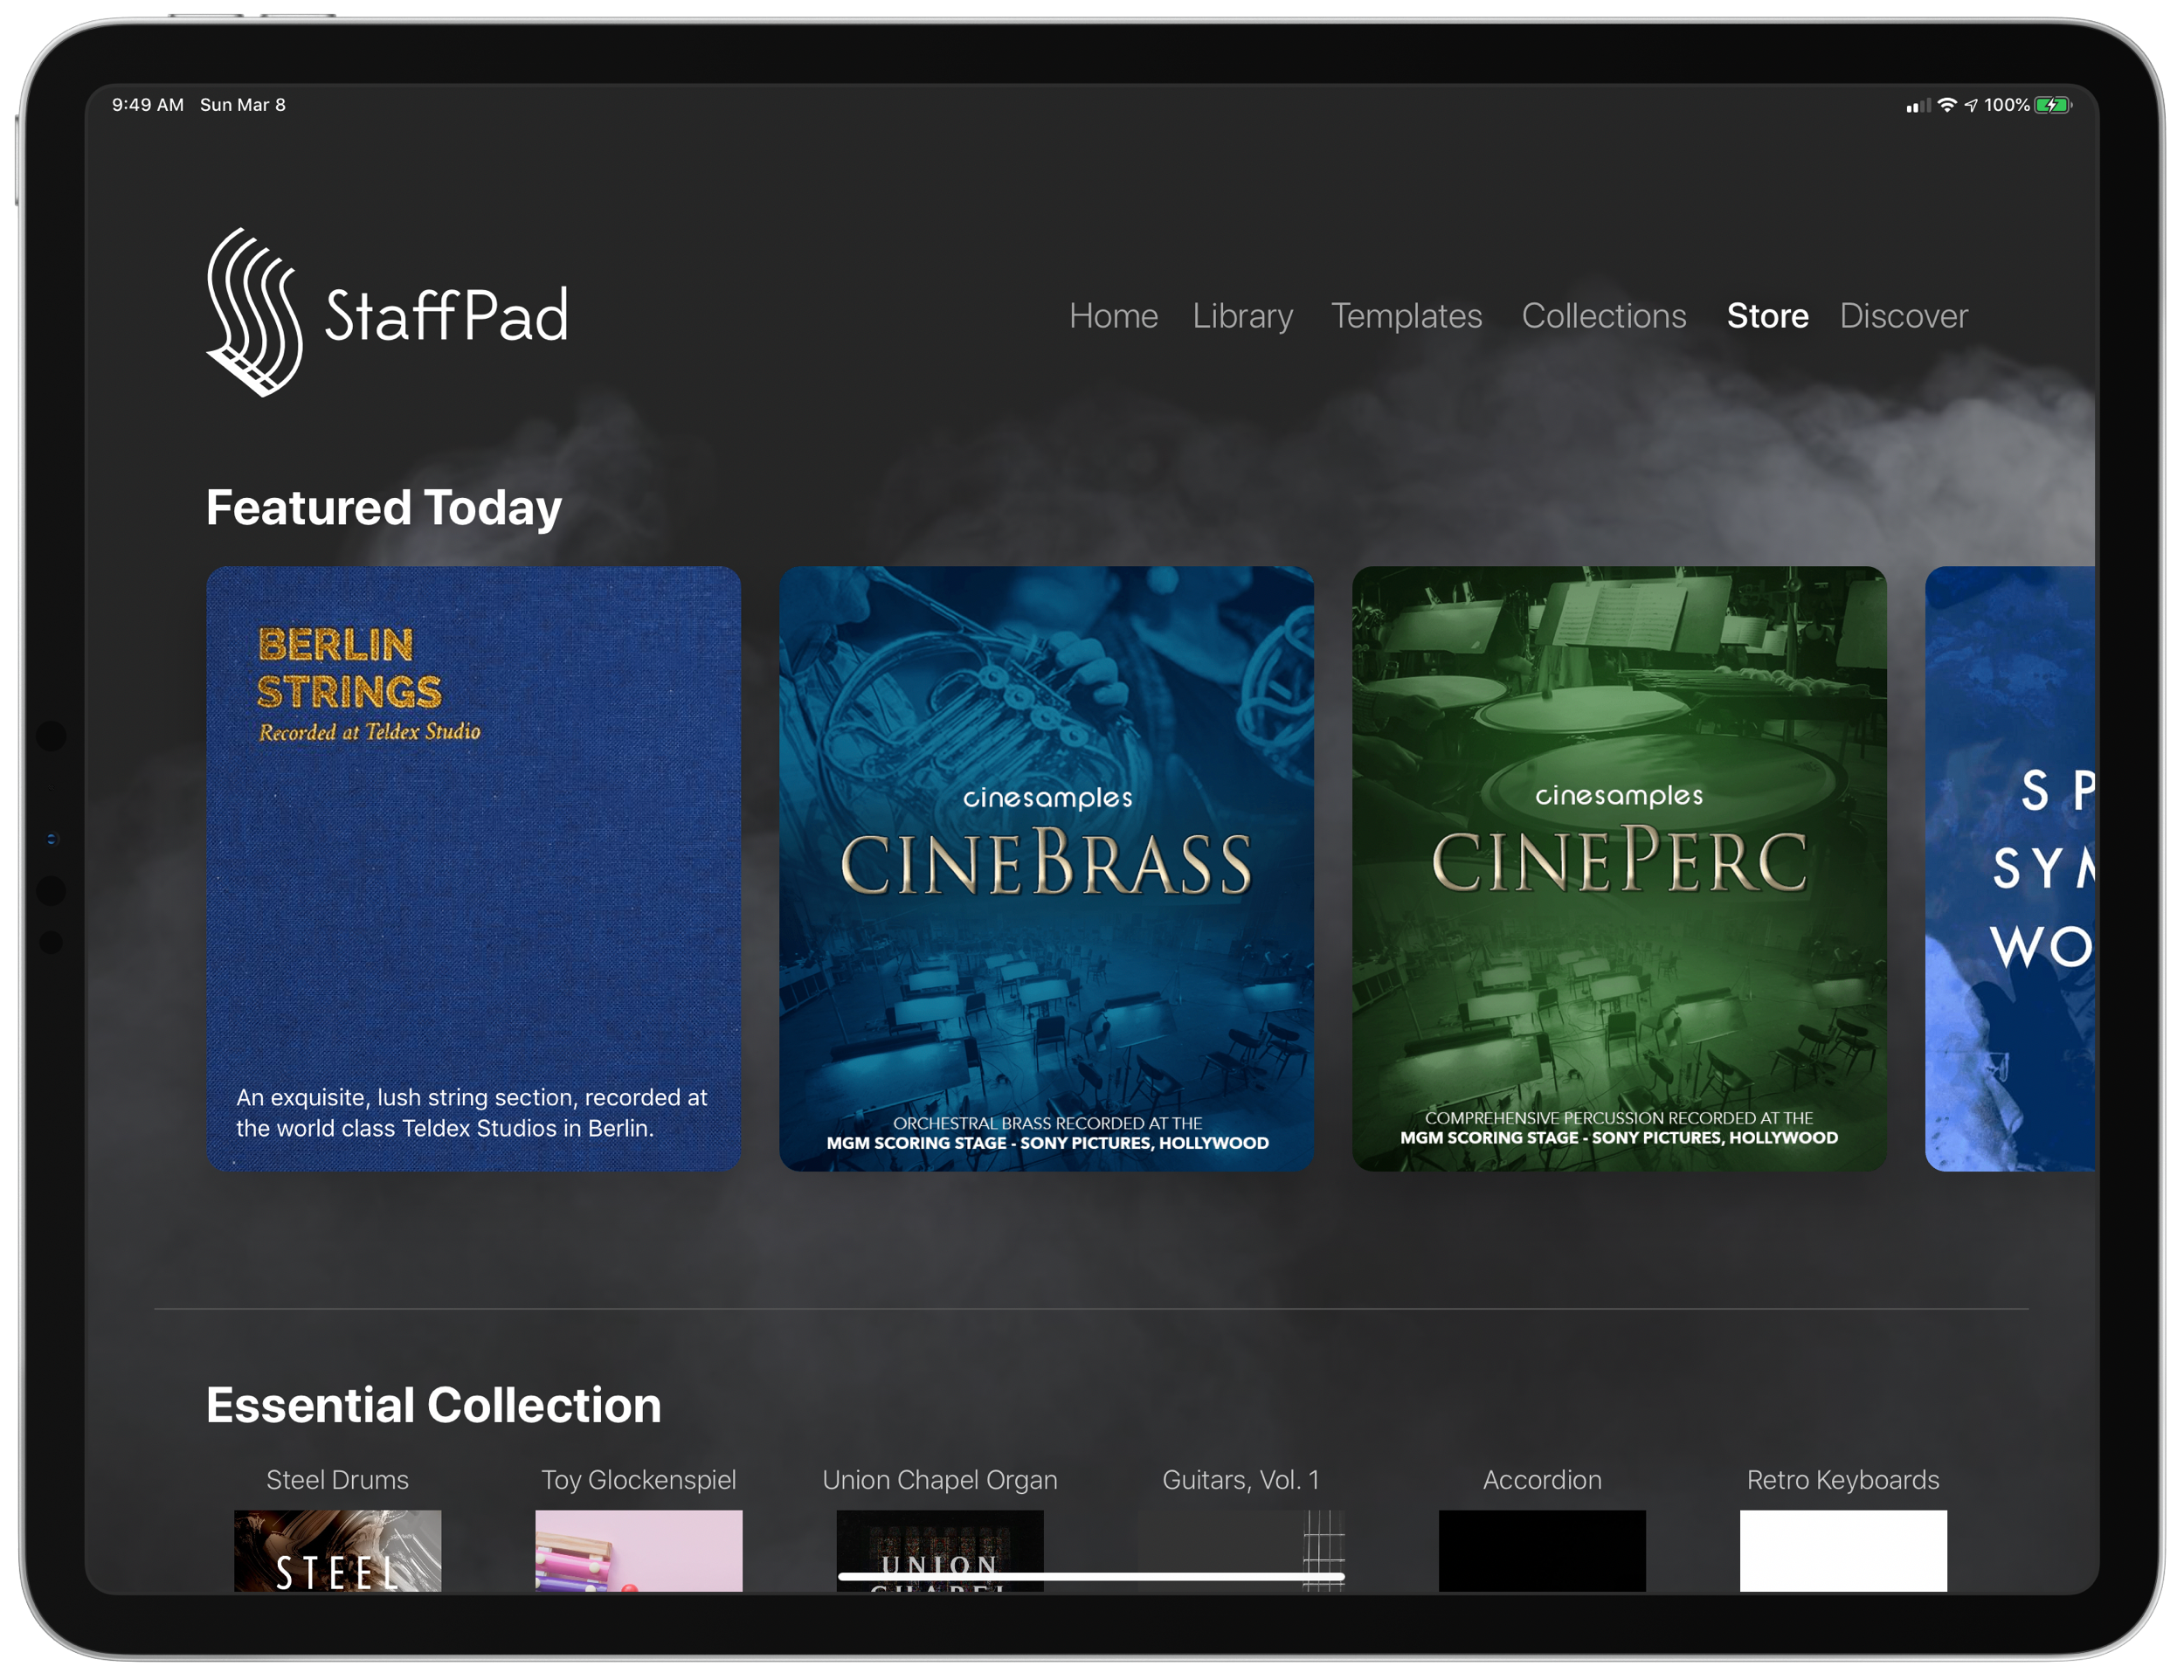
Task: Open the Berlin Strings featured card
Action: pyautogui.click(x=473, y=868)
